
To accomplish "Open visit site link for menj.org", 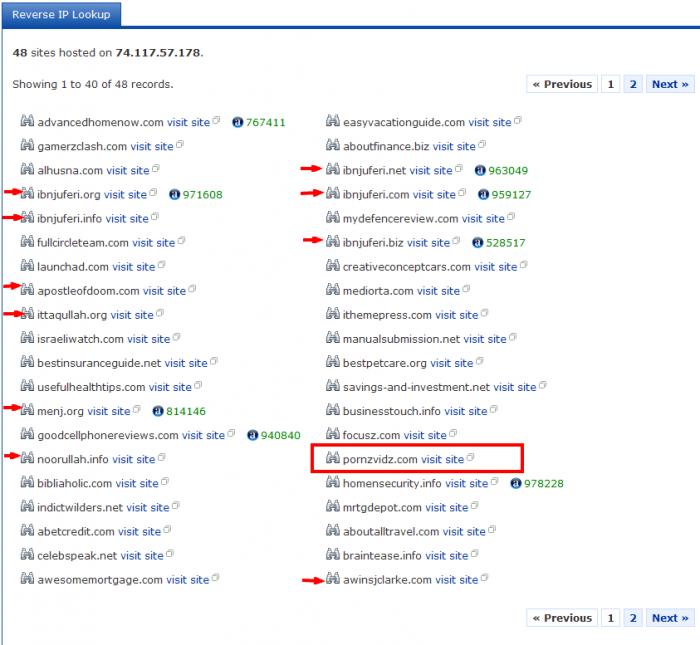I will point(109,411).
